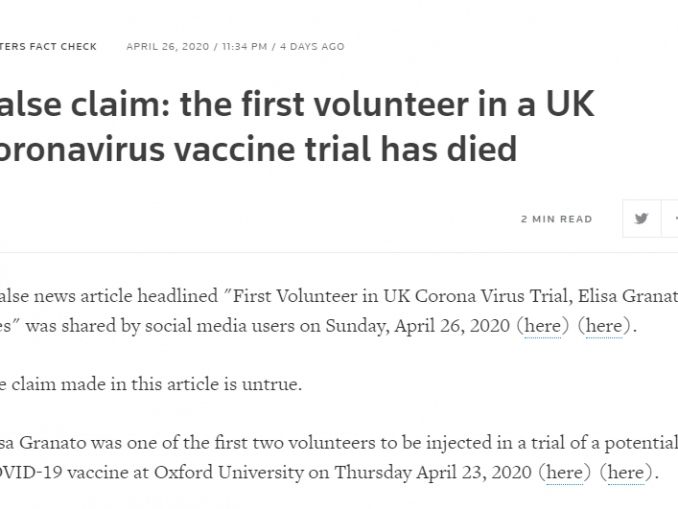
Task: Open the last 'here' link in Oxford paragraph
Action: tap(626, 472)
